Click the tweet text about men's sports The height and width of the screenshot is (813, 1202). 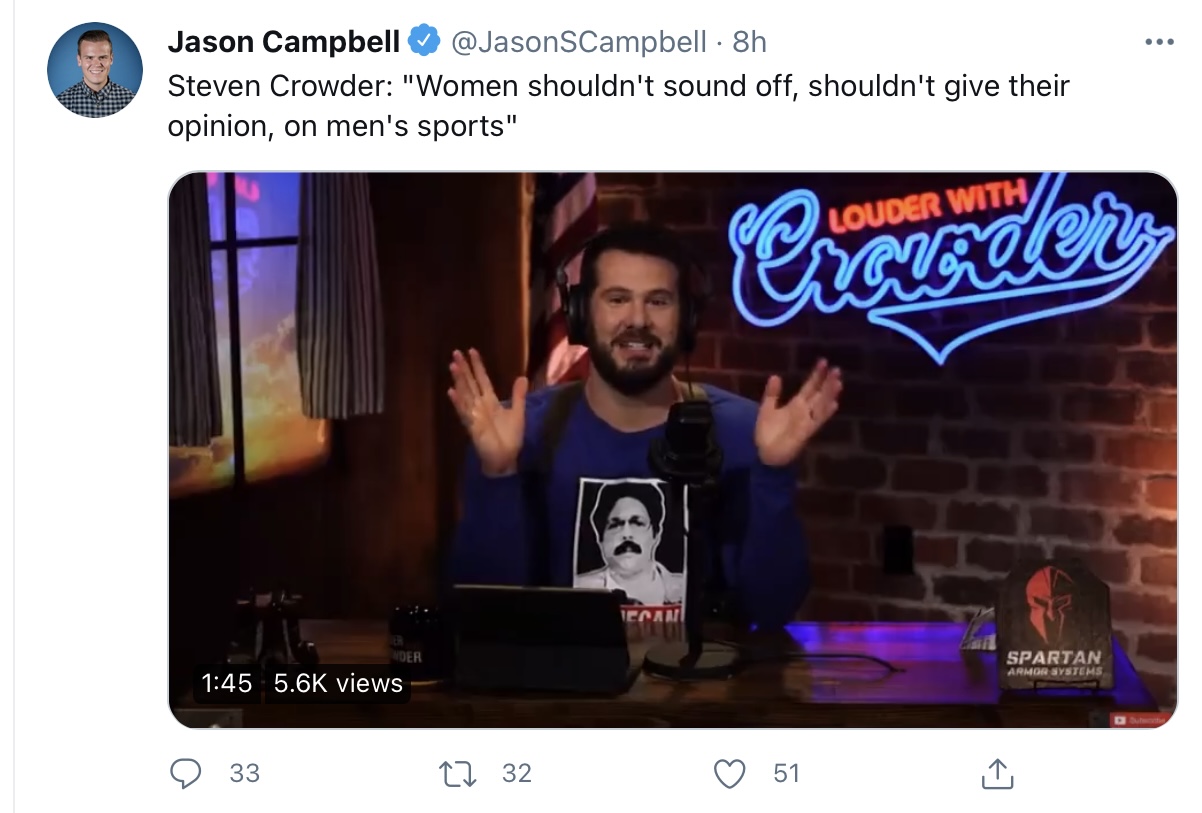(618, 107)
